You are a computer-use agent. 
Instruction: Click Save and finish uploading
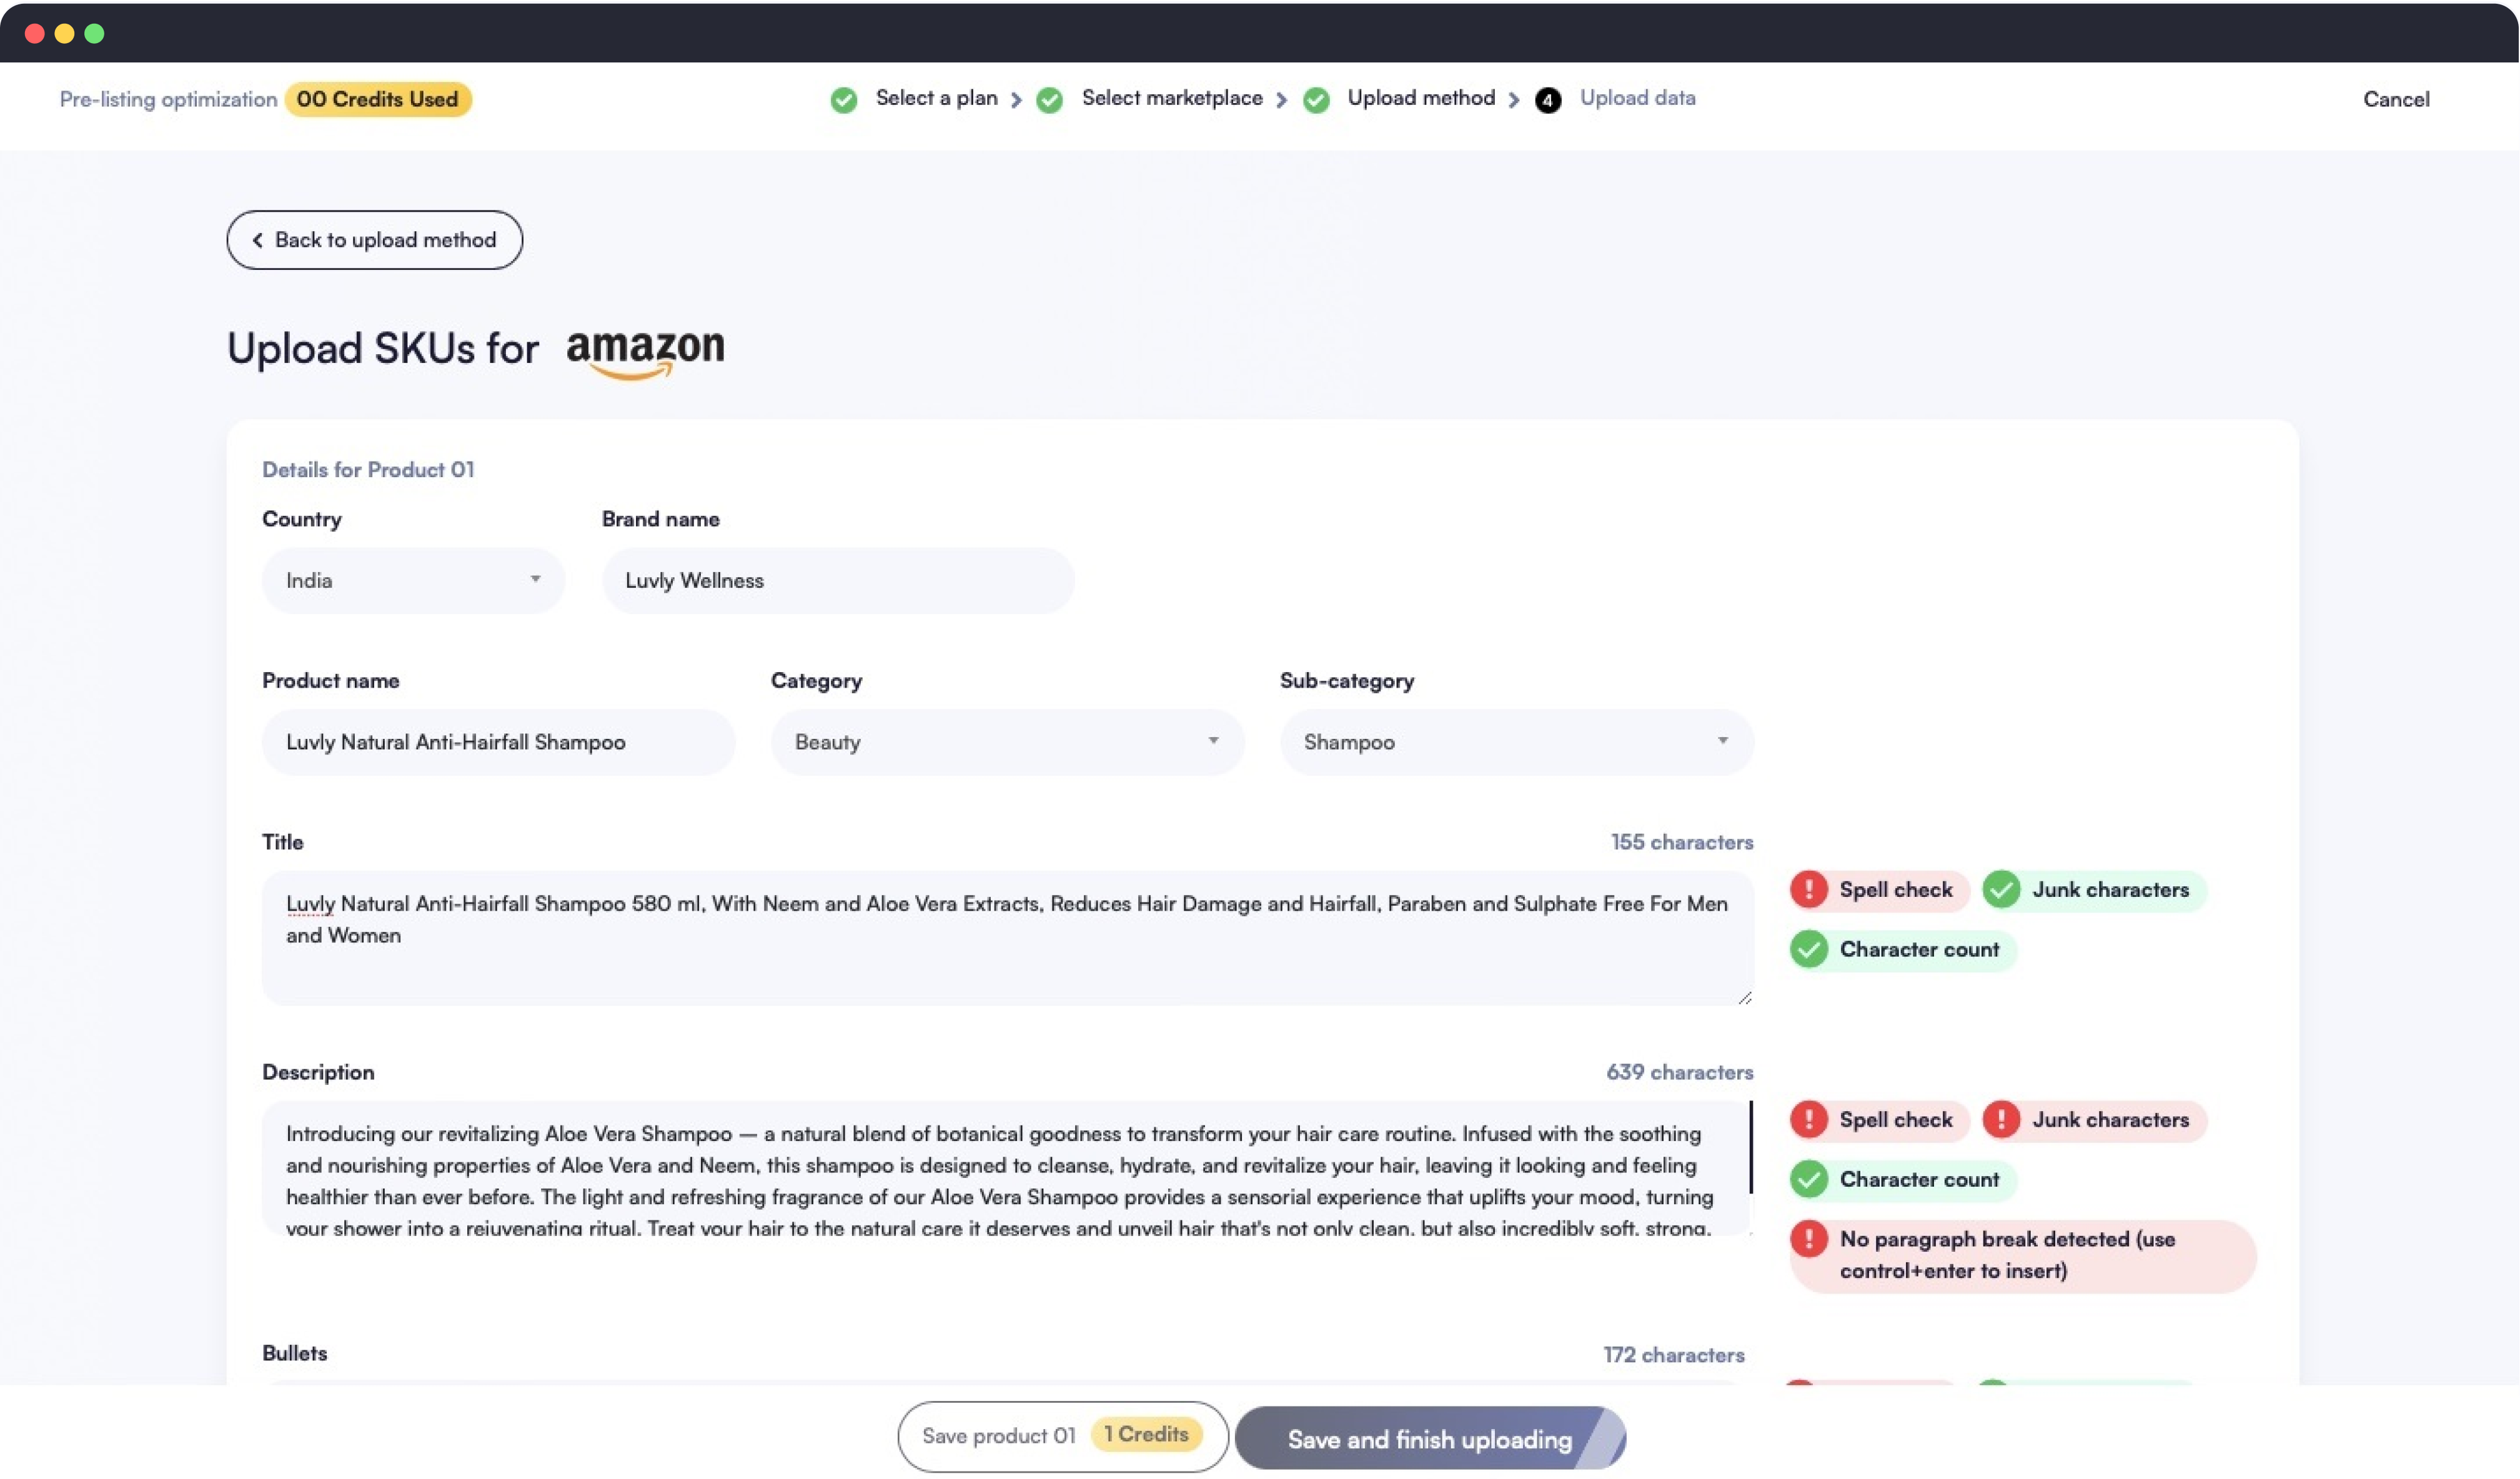[x=1430, y=1438]
